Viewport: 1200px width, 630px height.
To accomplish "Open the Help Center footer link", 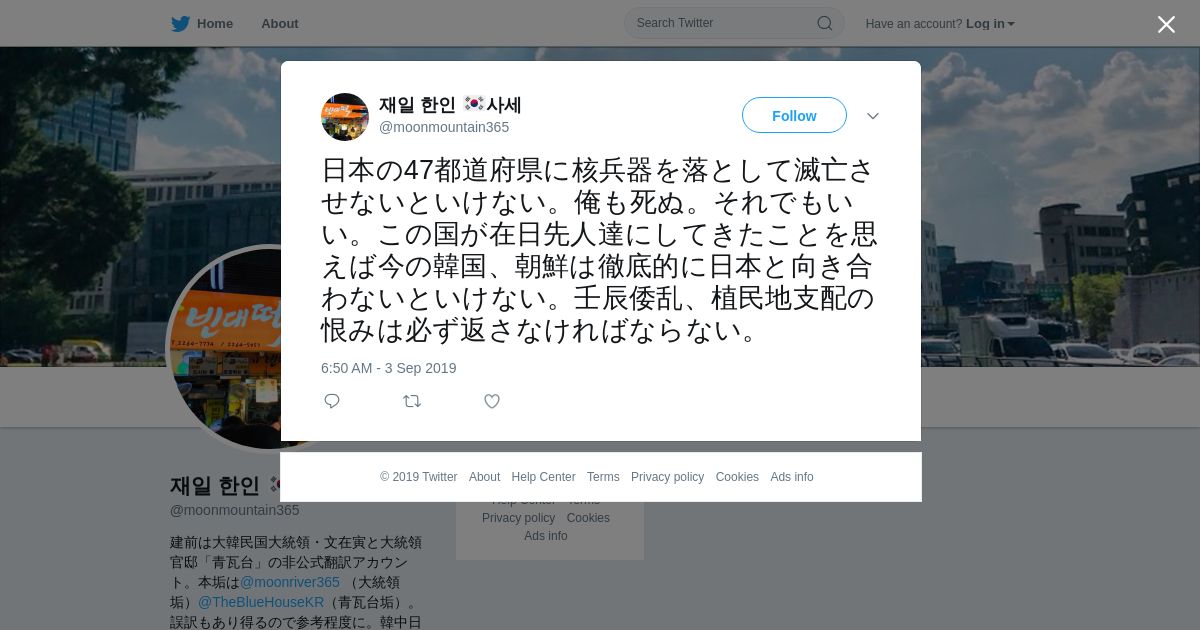I will pos(543,477).
